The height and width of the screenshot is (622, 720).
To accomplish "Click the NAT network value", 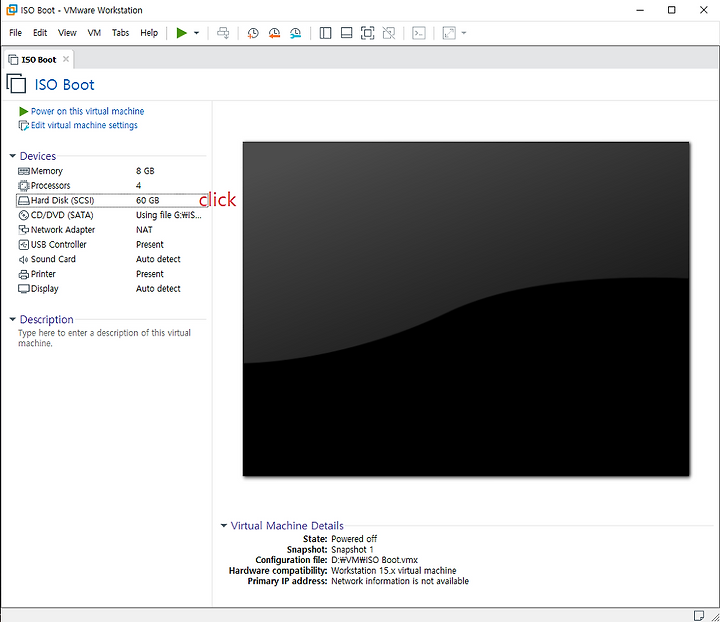I will (x=144, y=230).
